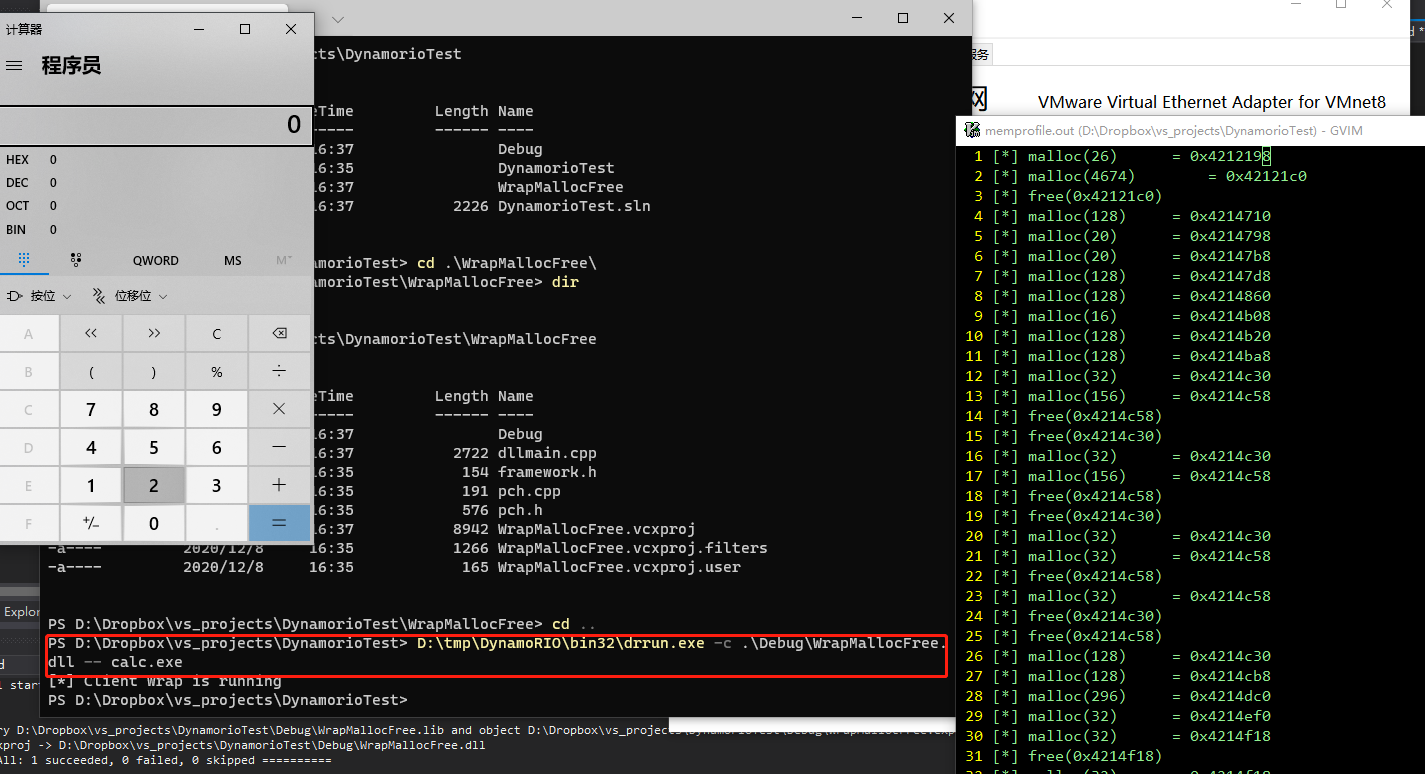The height and width of the screenshot is (774, 1425).
Task: Click the MS memory store button
Action: (233, 260)
